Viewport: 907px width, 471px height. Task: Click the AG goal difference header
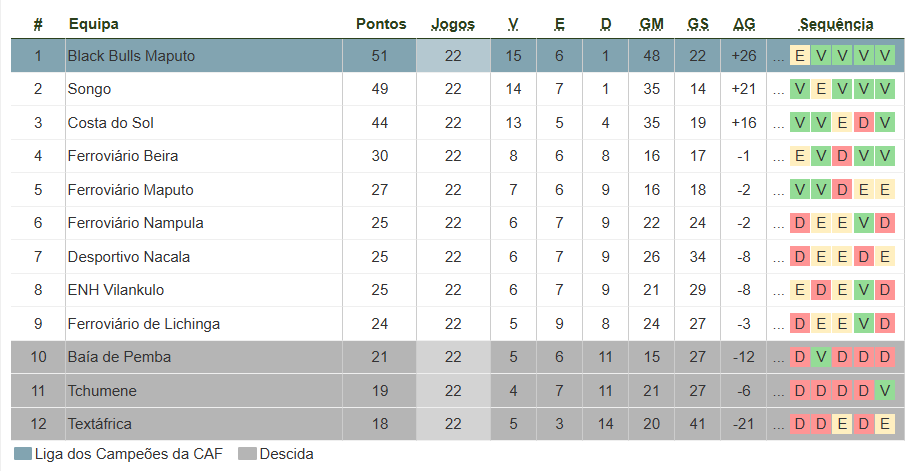[744, 24]
